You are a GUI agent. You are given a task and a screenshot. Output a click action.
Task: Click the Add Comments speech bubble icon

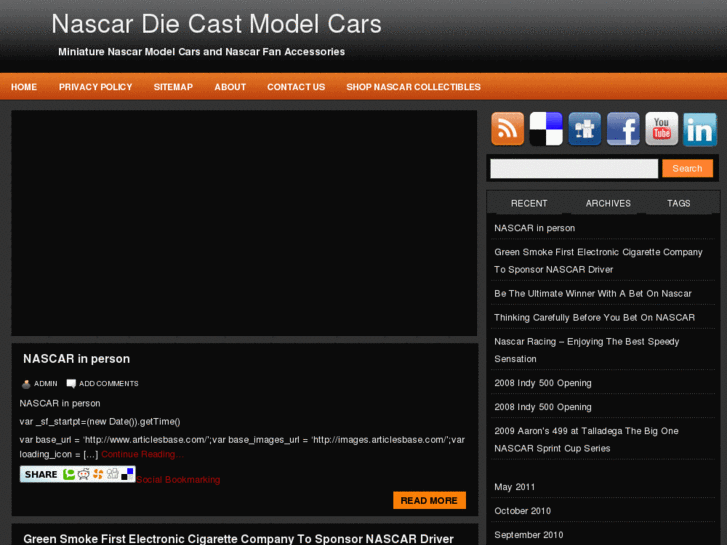[71, 384]
